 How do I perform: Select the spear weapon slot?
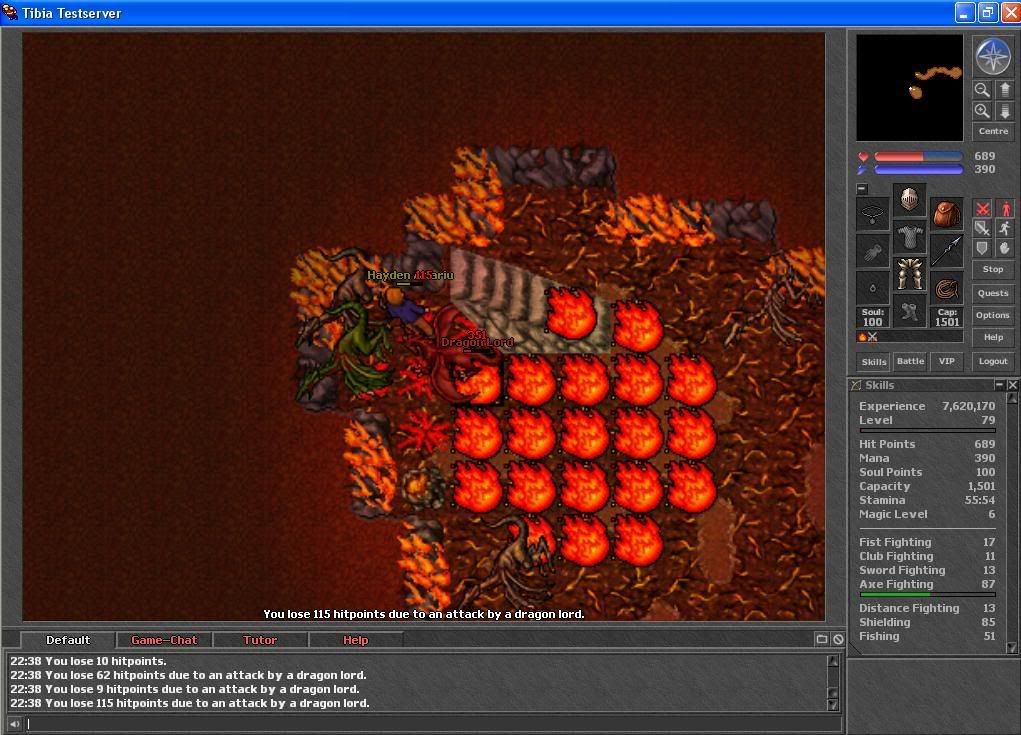[947, 251]
